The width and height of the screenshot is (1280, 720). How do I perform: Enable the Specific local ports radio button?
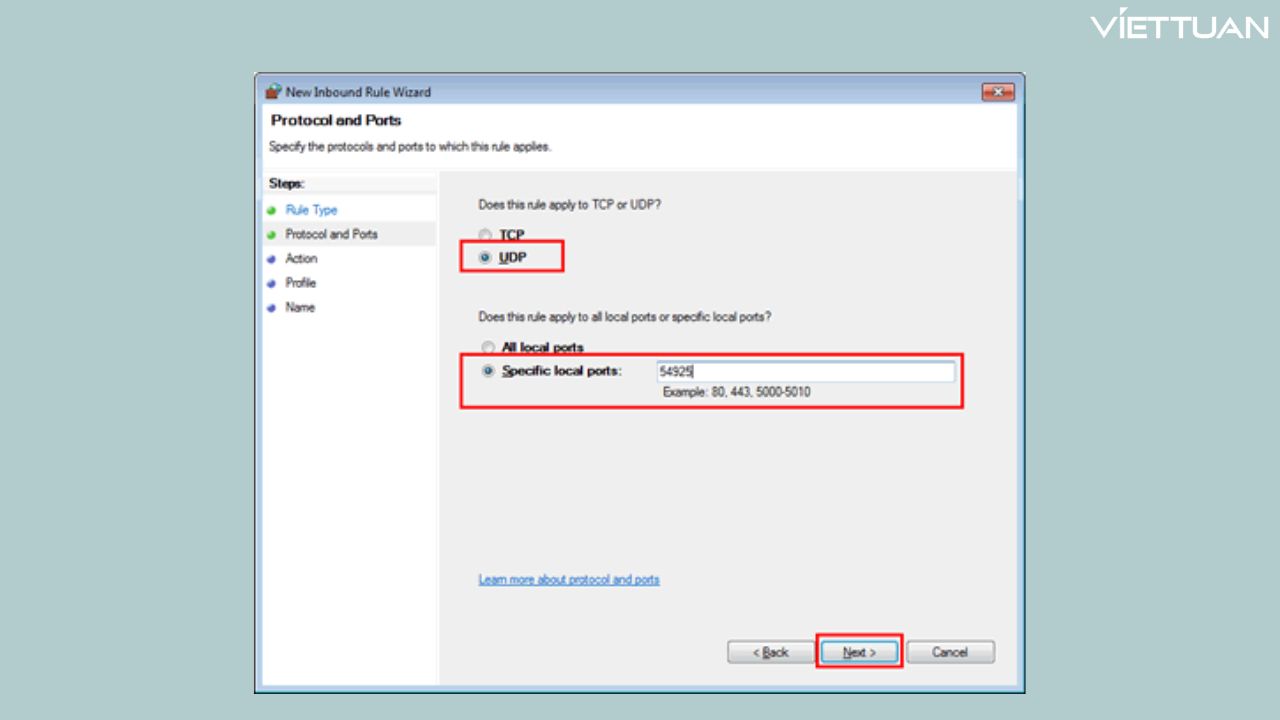488,371
